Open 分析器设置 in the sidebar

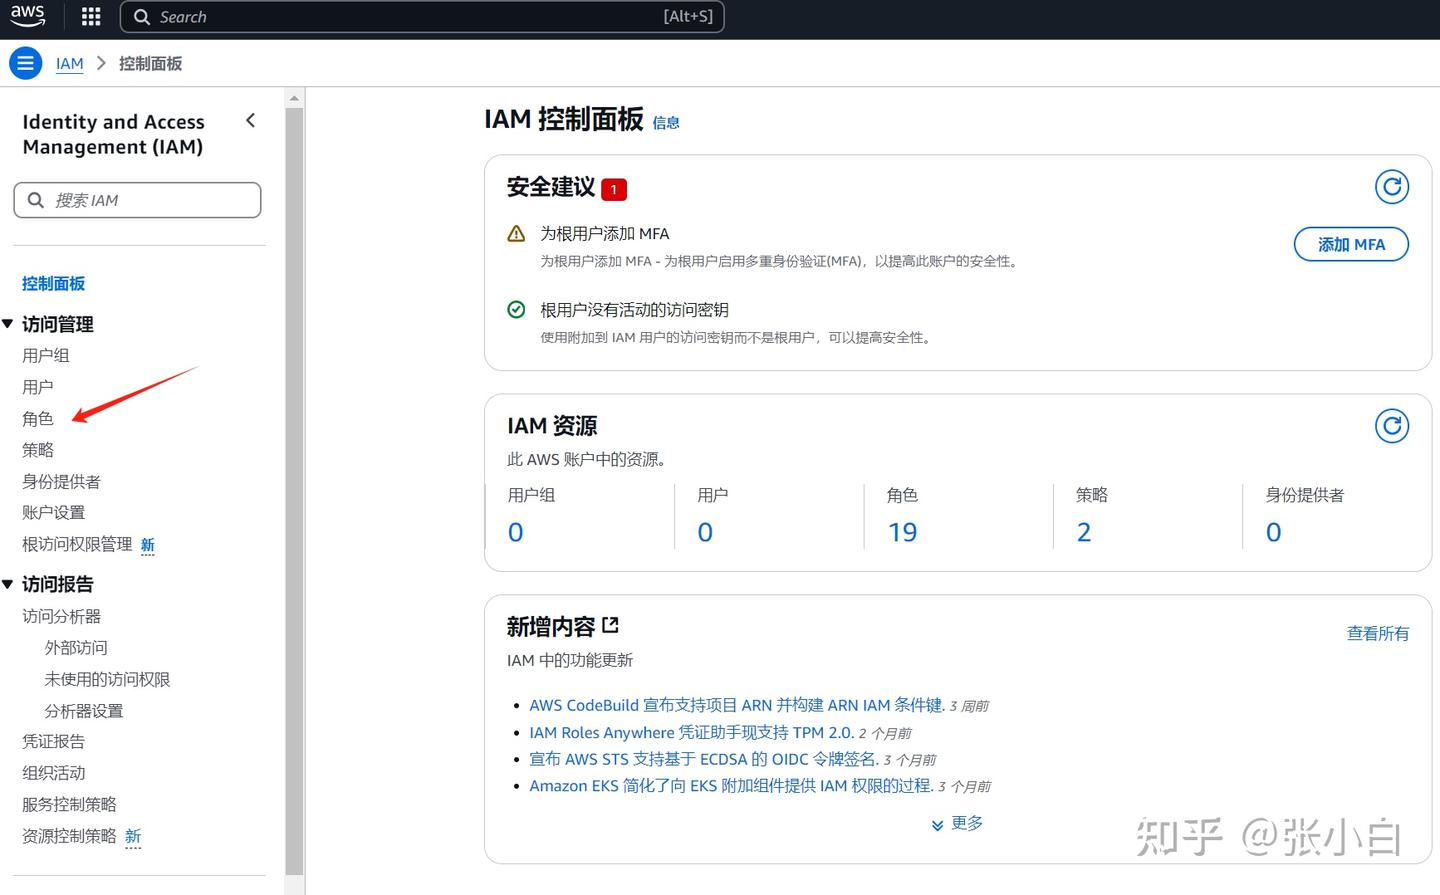click(84, 711)
